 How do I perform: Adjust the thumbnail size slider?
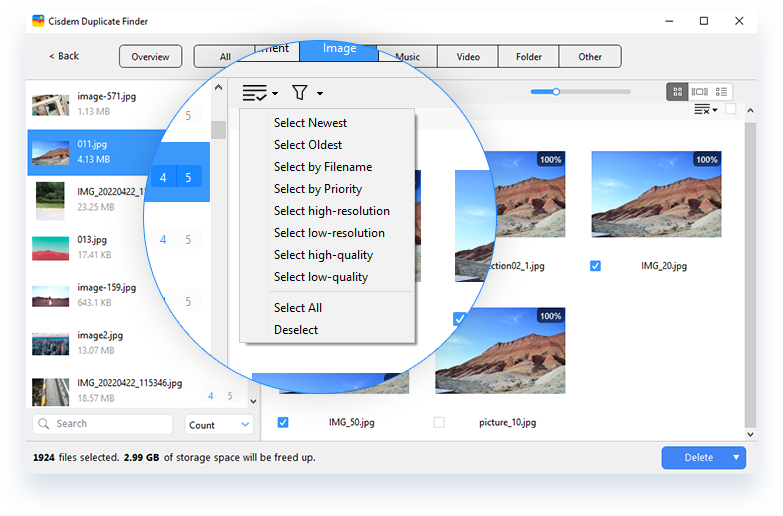coord(556,92)
